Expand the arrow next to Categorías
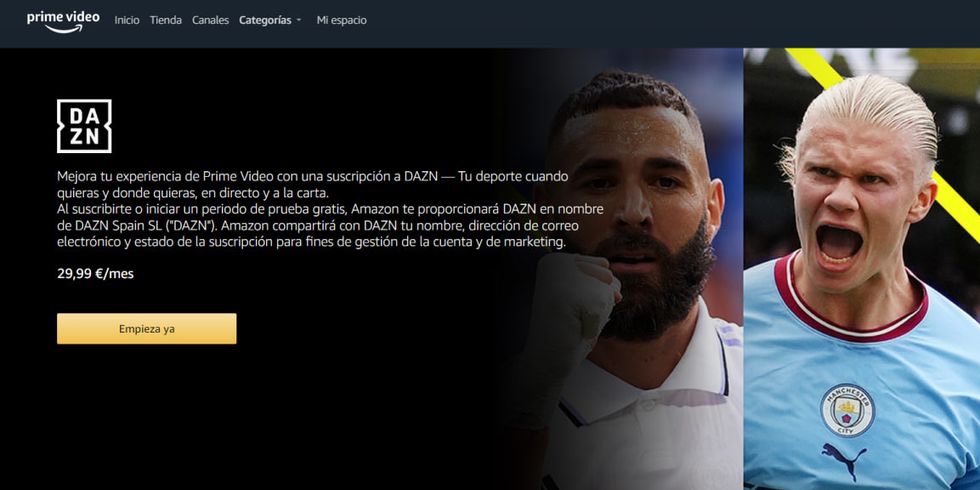Image resolution: width=980 pixels, height=490 pixels. click(299, 20)
